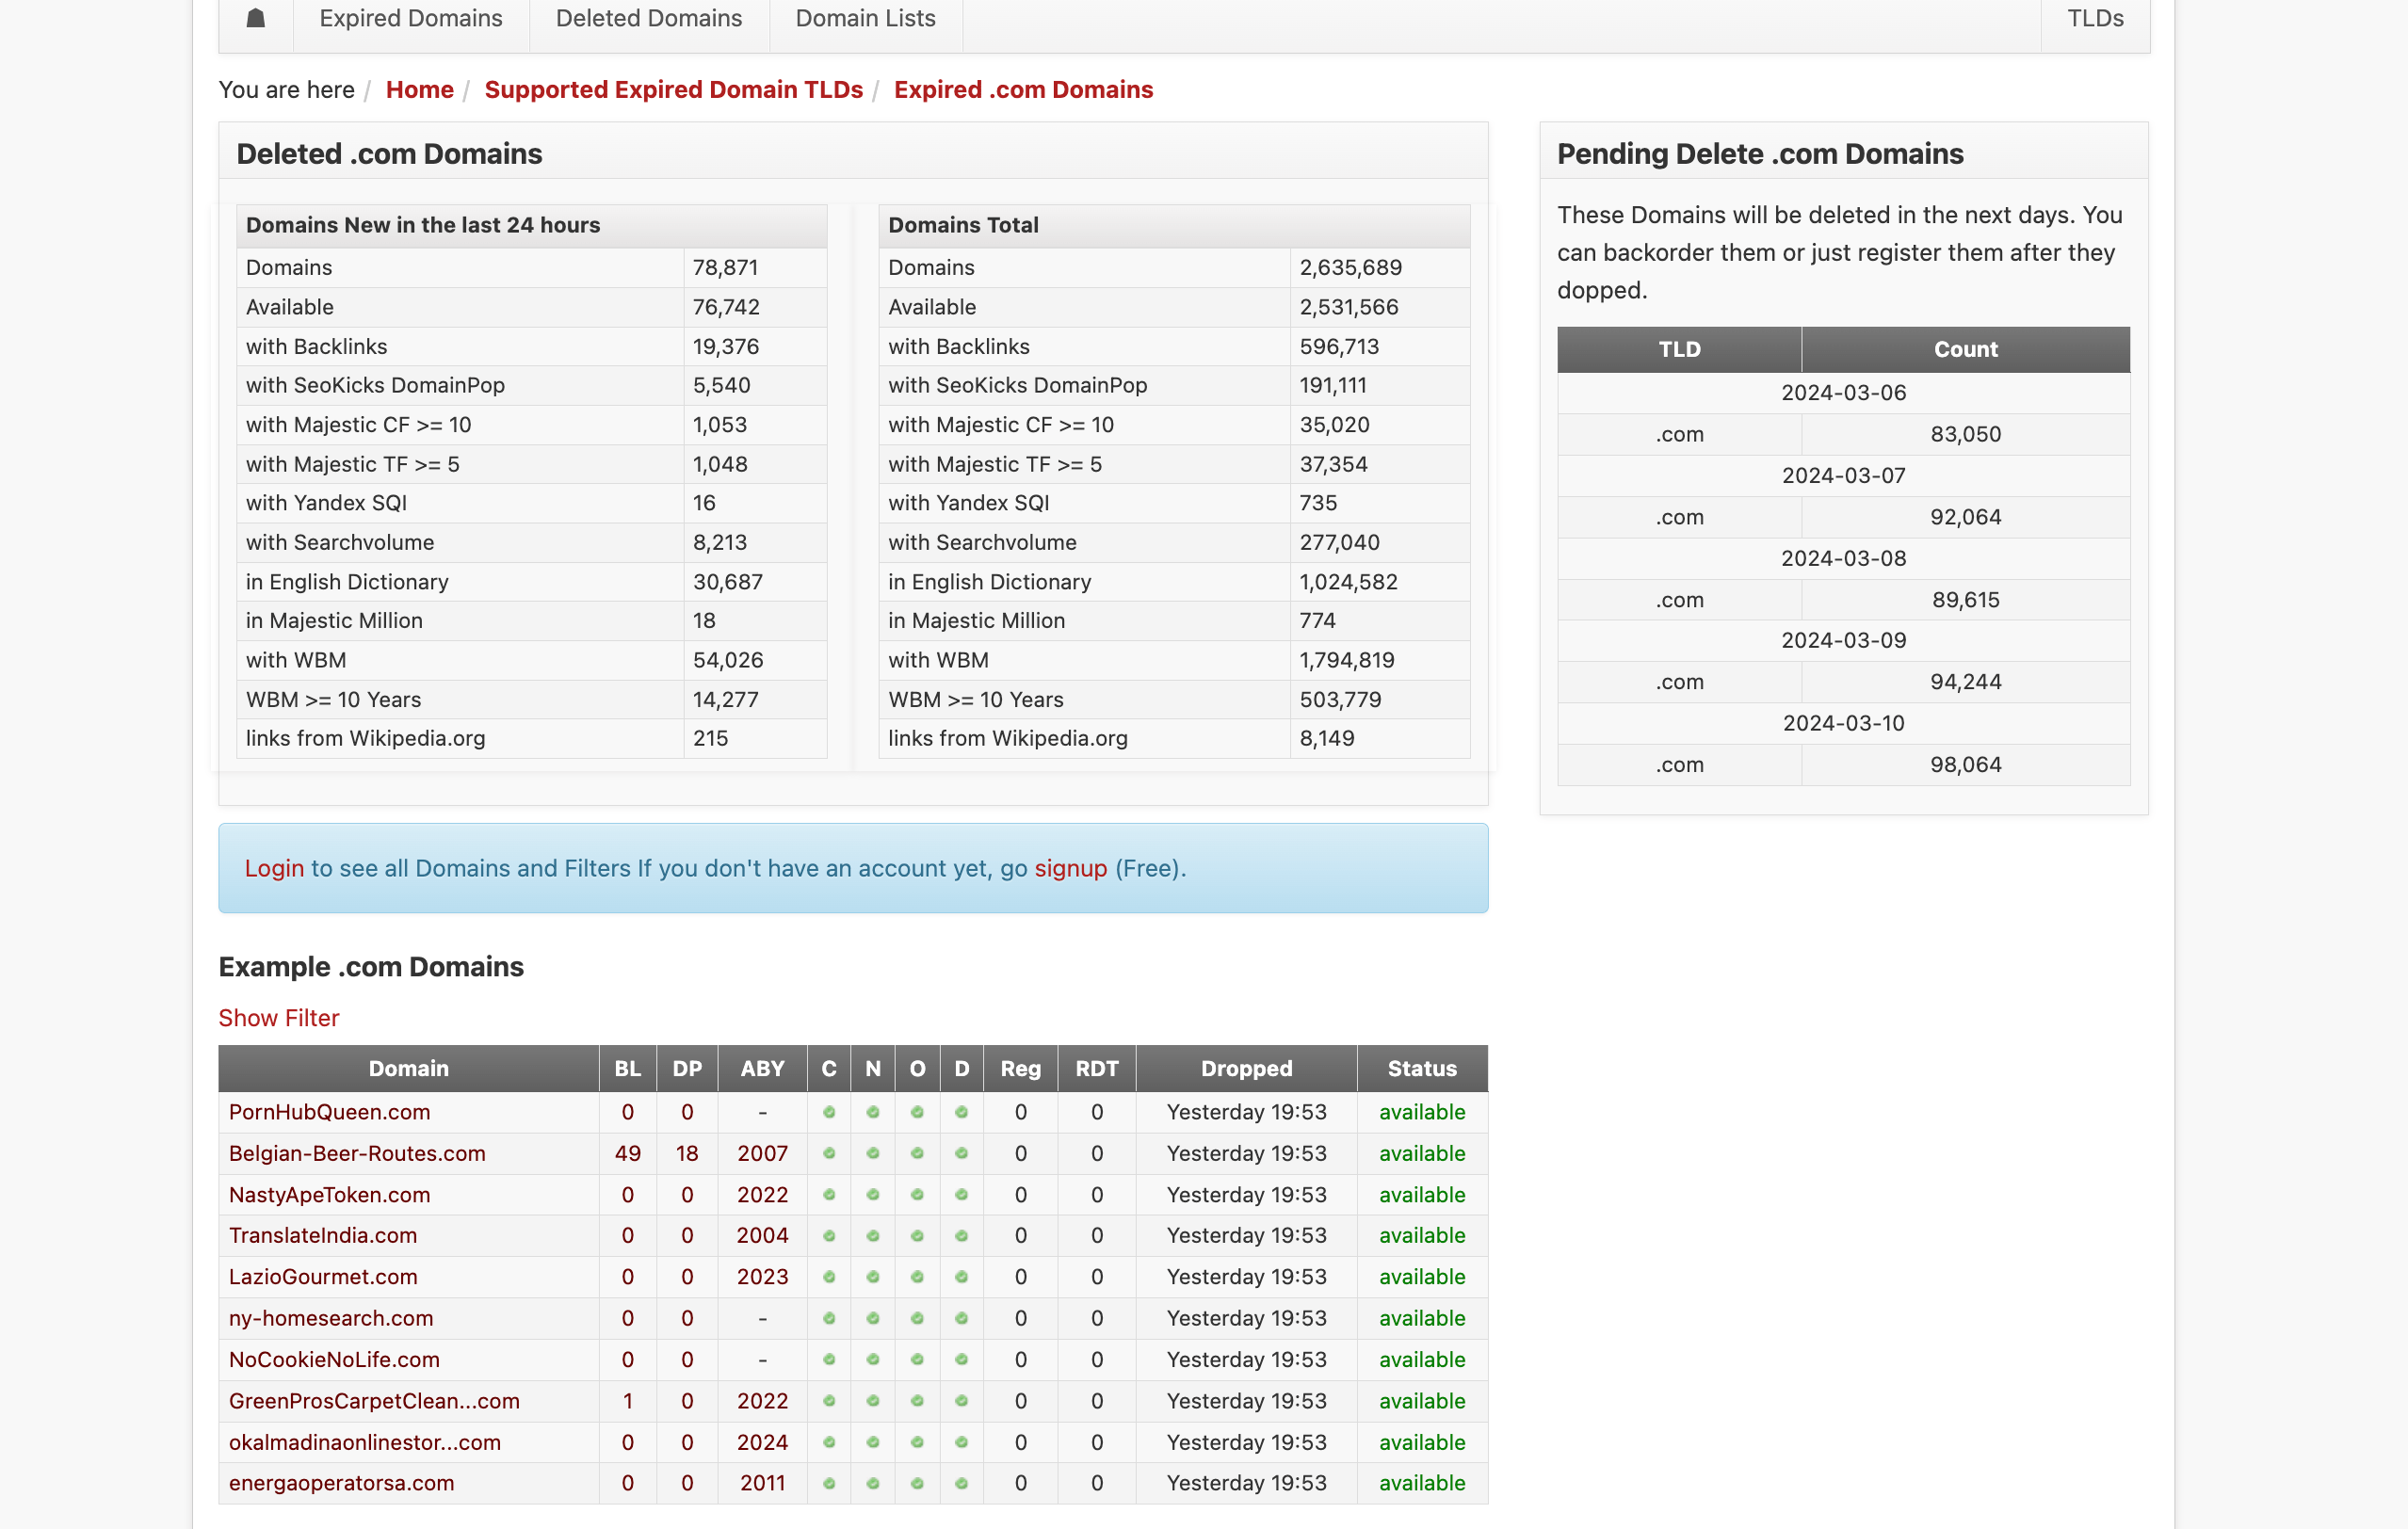
Task: Open the TranslateIndia.com domain link
Action: (323, 1236)
